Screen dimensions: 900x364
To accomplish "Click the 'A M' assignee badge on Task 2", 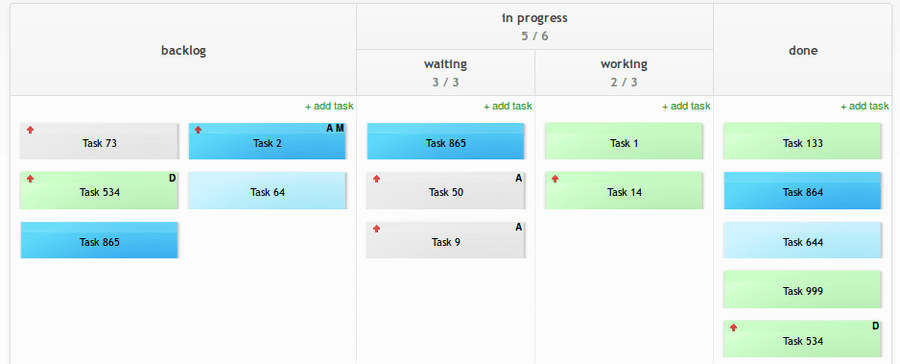I will pos(335,129).
